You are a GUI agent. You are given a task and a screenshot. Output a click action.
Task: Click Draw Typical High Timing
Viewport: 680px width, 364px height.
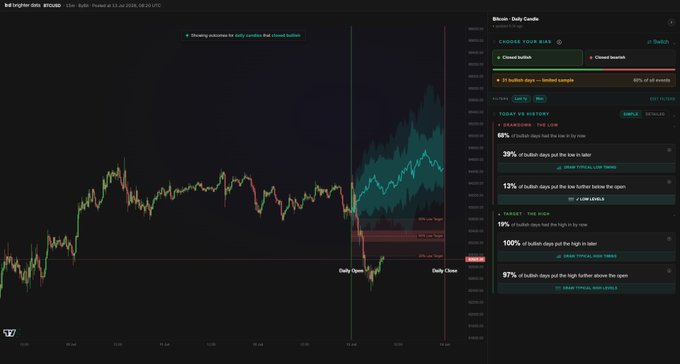pos(586,256)
